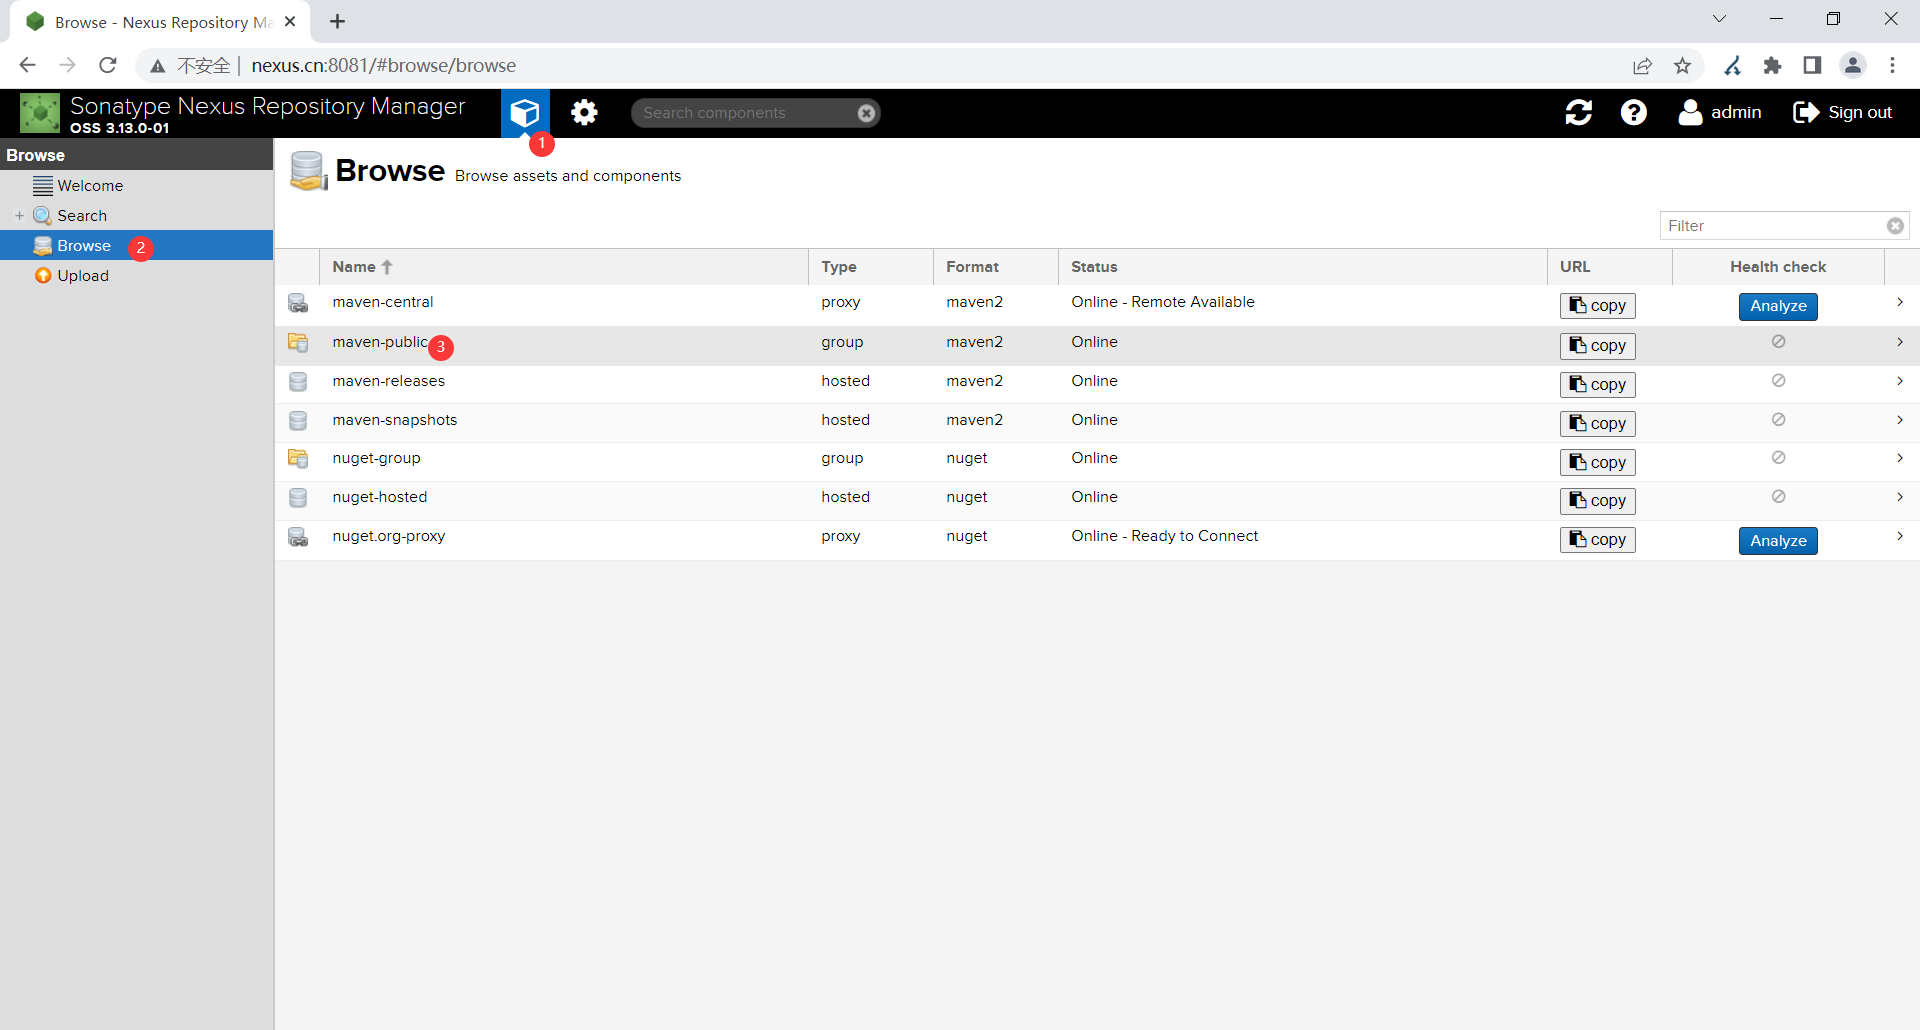Image resolution: width=1920 pixels, height=1030 pixels.
Task: Open the admin user account
Action: point(1720,113)
